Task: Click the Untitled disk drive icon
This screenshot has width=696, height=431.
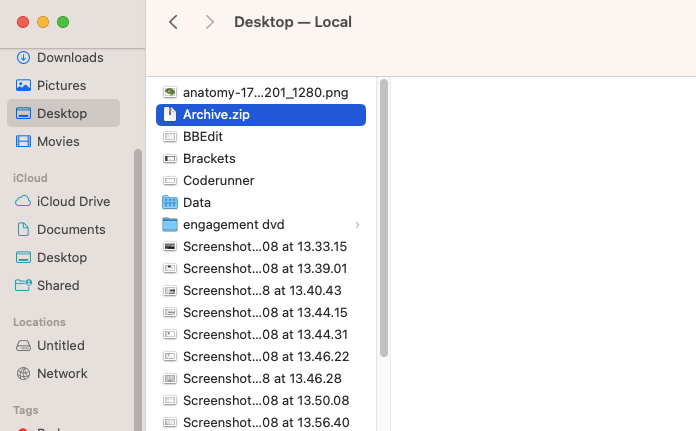Action: [x=23, y=345]
